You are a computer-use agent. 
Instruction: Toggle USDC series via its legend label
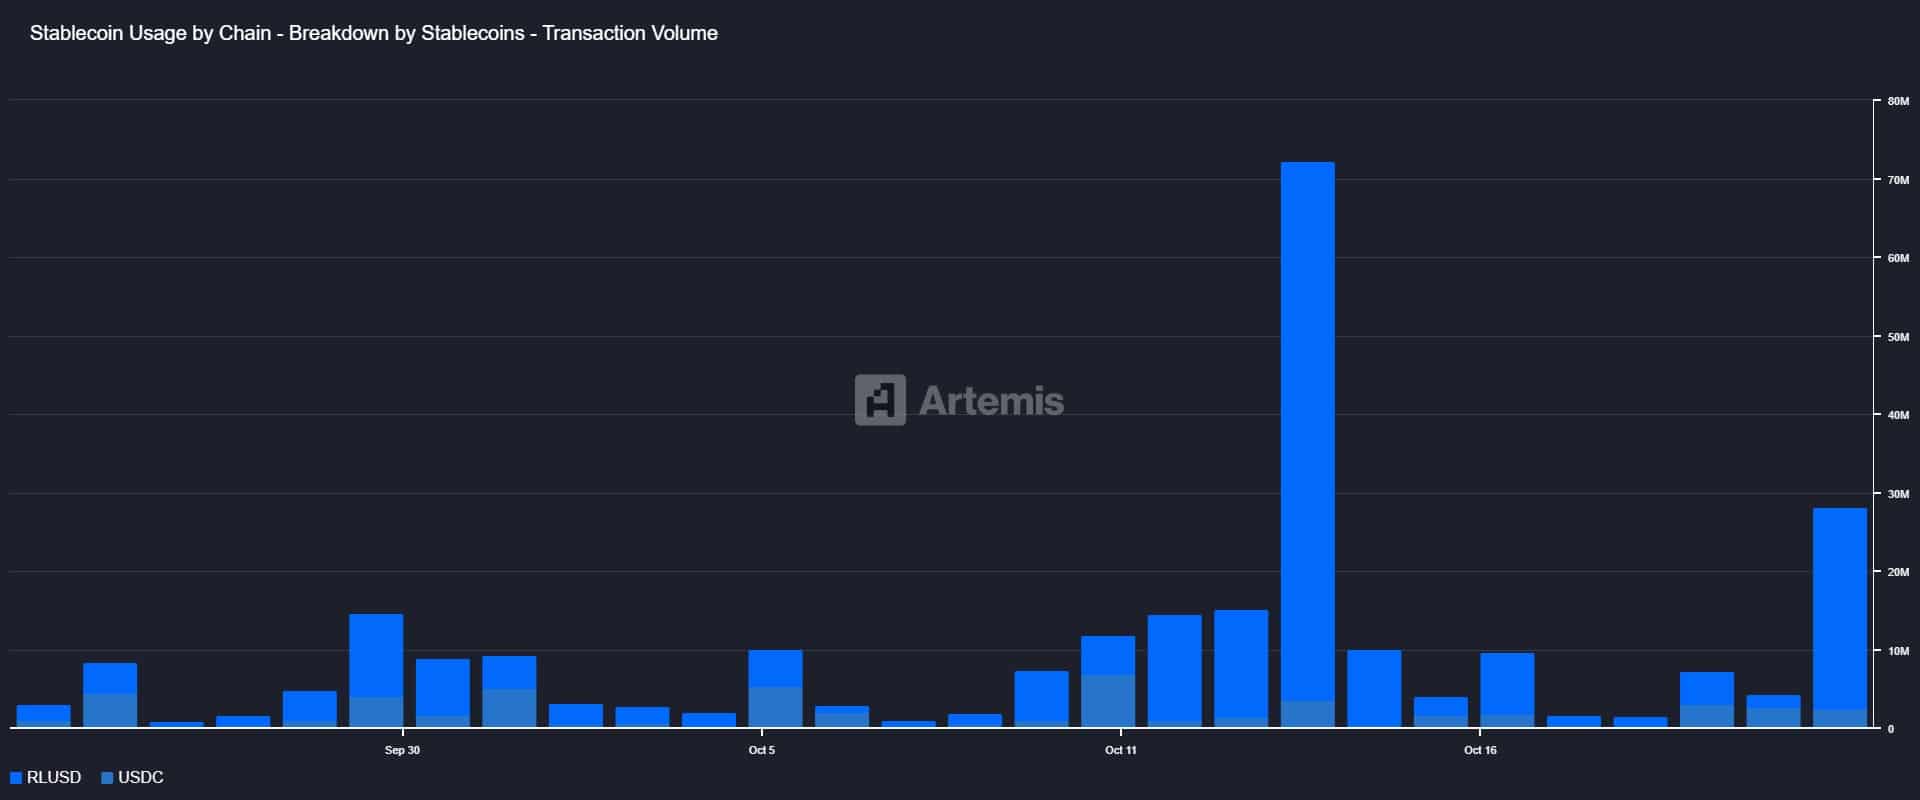coord(141,778)
